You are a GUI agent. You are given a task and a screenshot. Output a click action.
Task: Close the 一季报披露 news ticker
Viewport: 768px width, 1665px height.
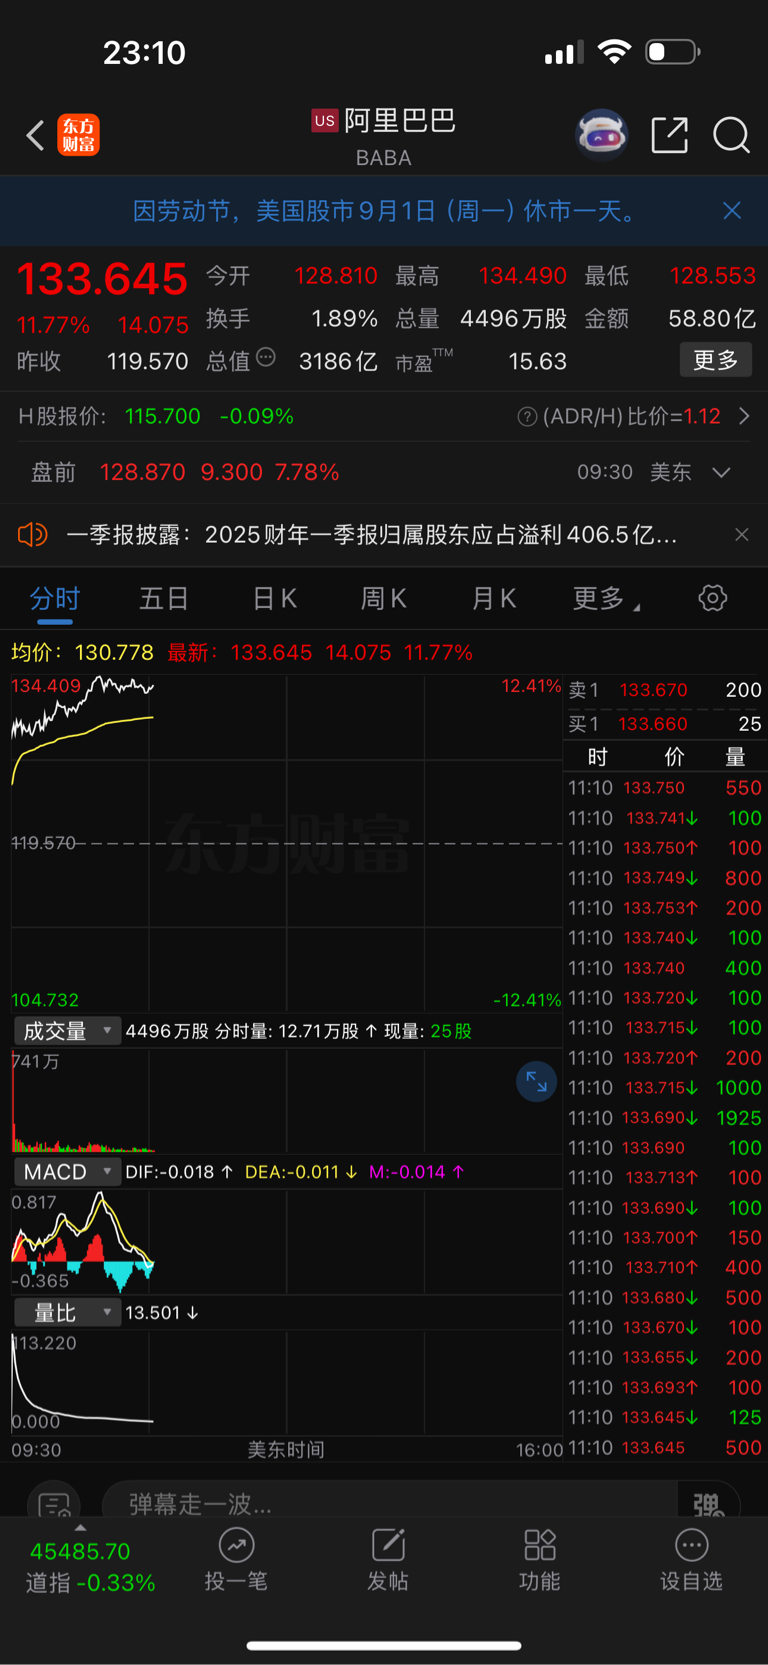click(741, 535)
